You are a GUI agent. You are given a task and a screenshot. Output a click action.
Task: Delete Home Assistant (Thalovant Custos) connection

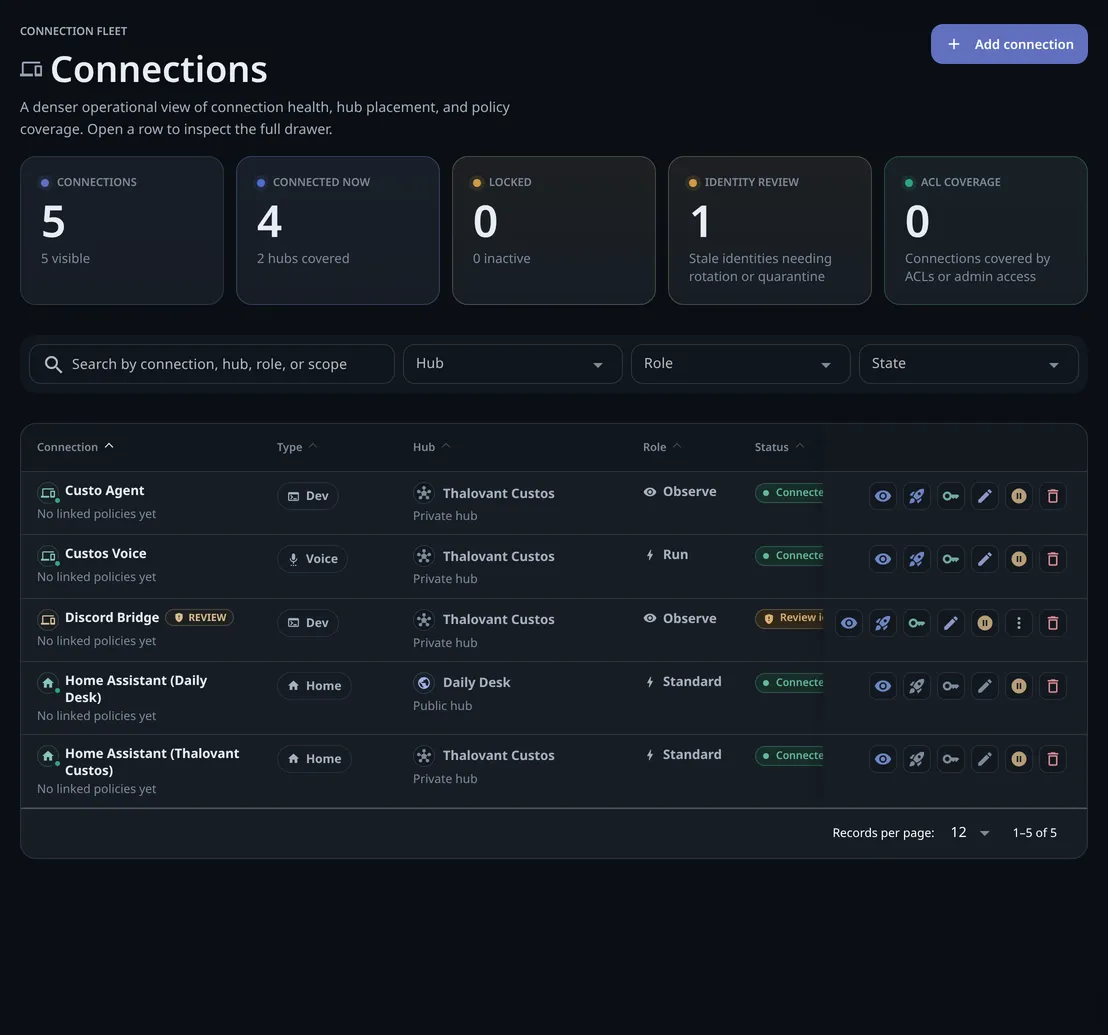(1052, 759)
